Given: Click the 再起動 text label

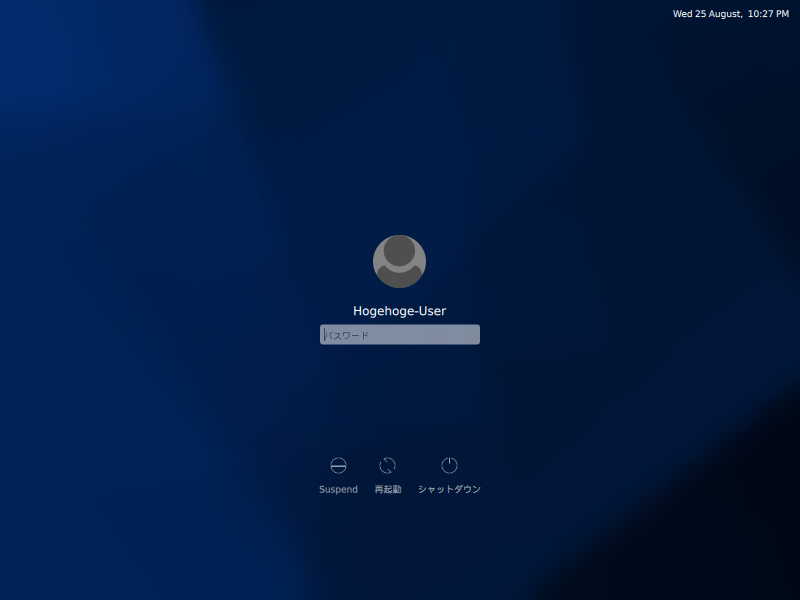Looking at the screenshot, I should click(388, 489).
